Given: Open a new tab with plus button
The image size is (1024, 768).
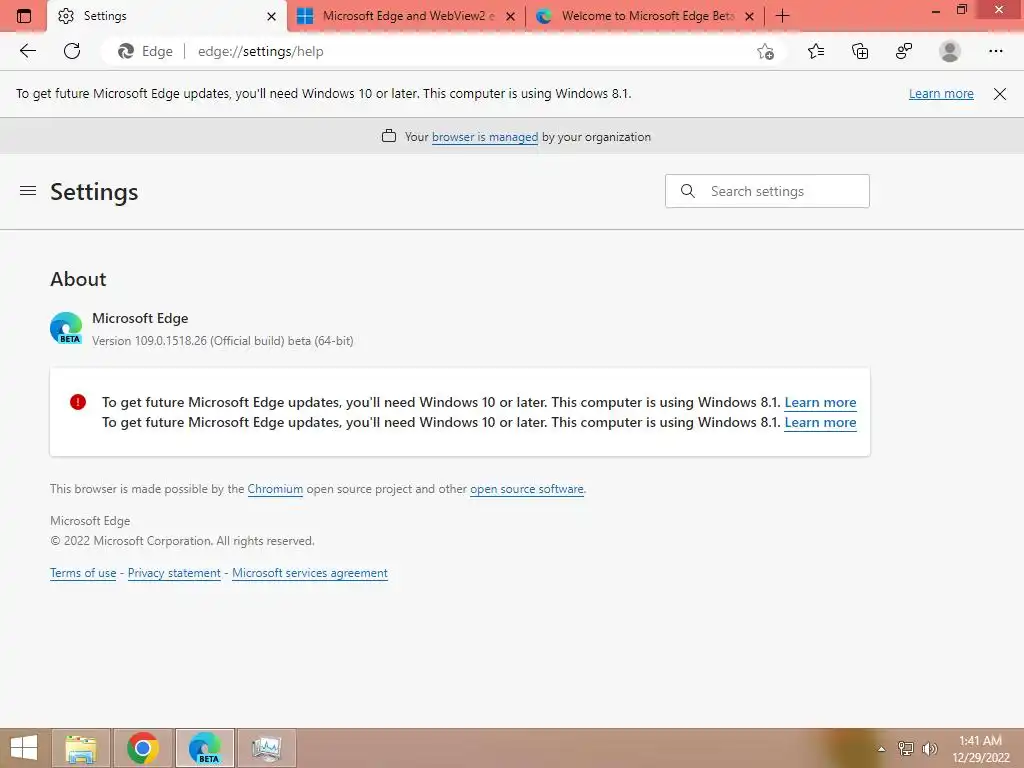Looking at the screenshot, I should tap(782, 16).
